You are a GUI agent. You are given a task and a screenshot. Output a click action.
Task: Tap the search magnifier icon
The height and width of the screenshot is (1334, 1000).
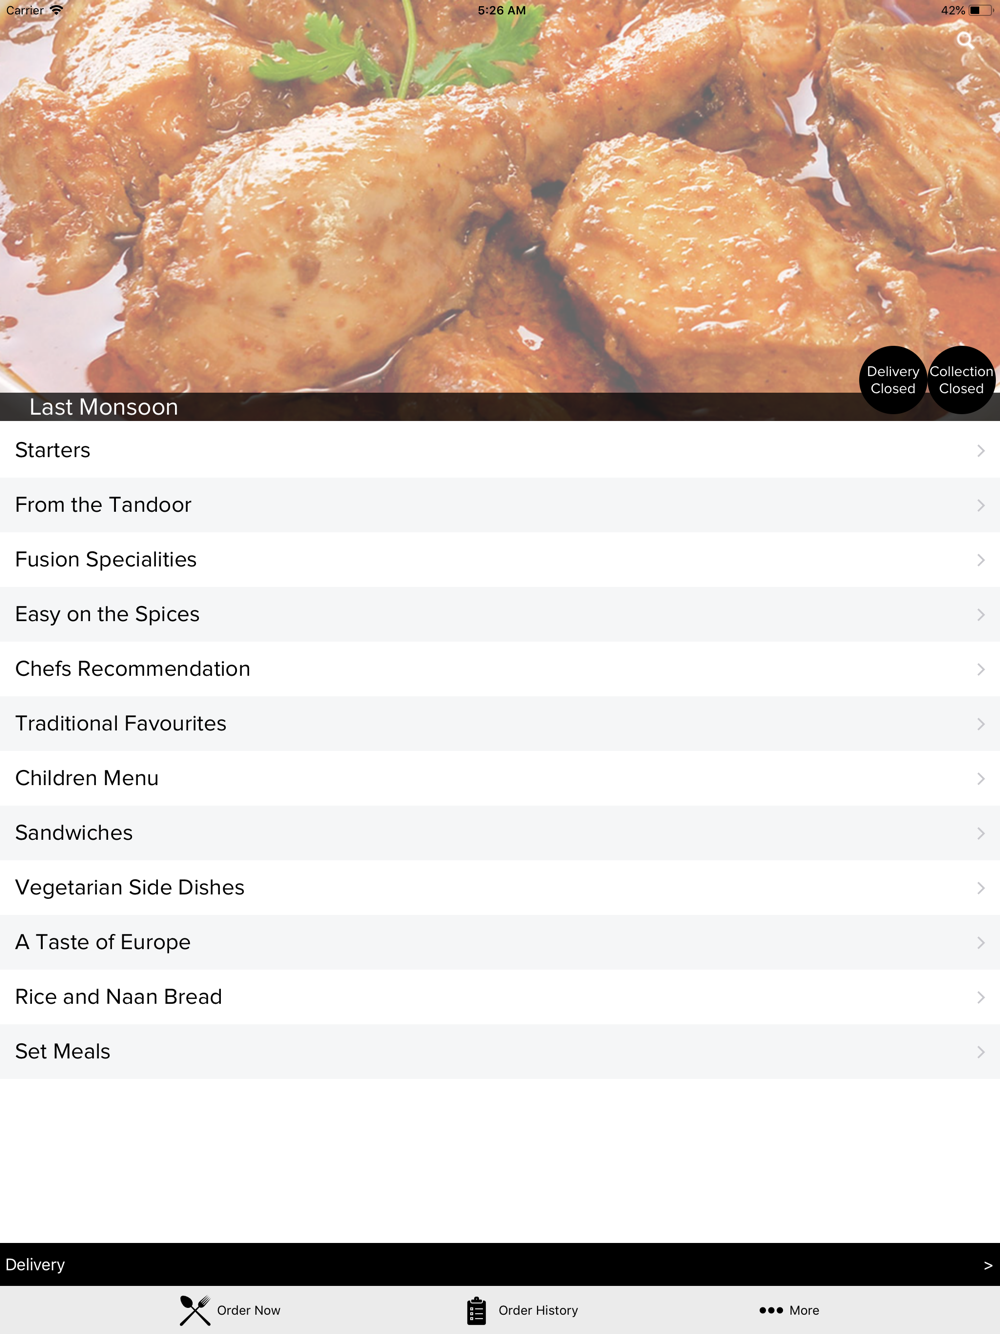(x=965, y=40)
